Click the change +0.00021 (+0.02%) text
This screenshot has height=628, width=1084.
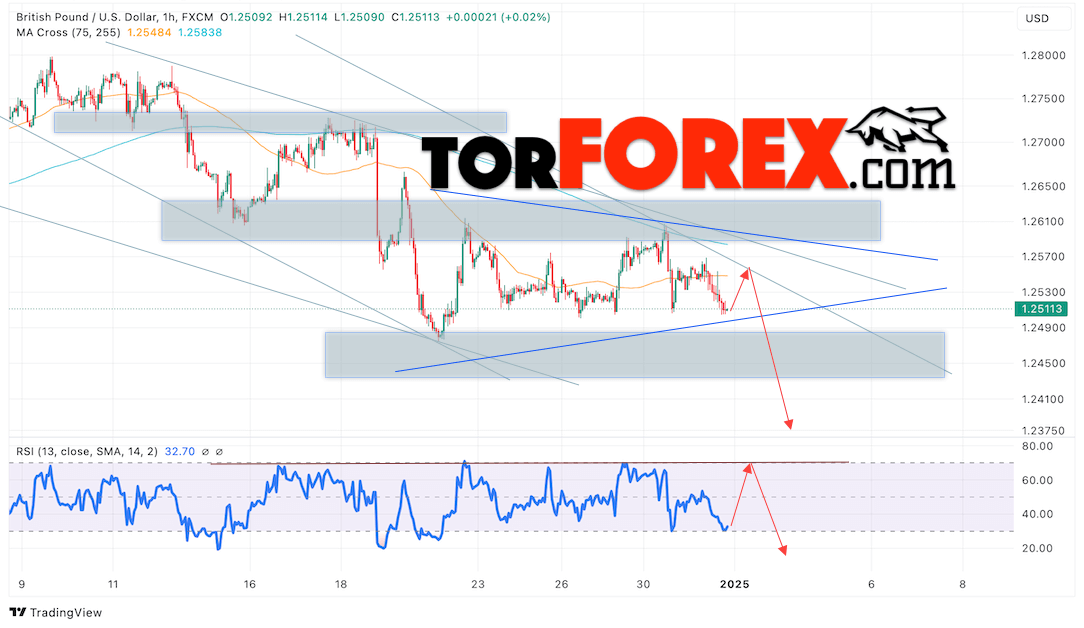point(498,17)
